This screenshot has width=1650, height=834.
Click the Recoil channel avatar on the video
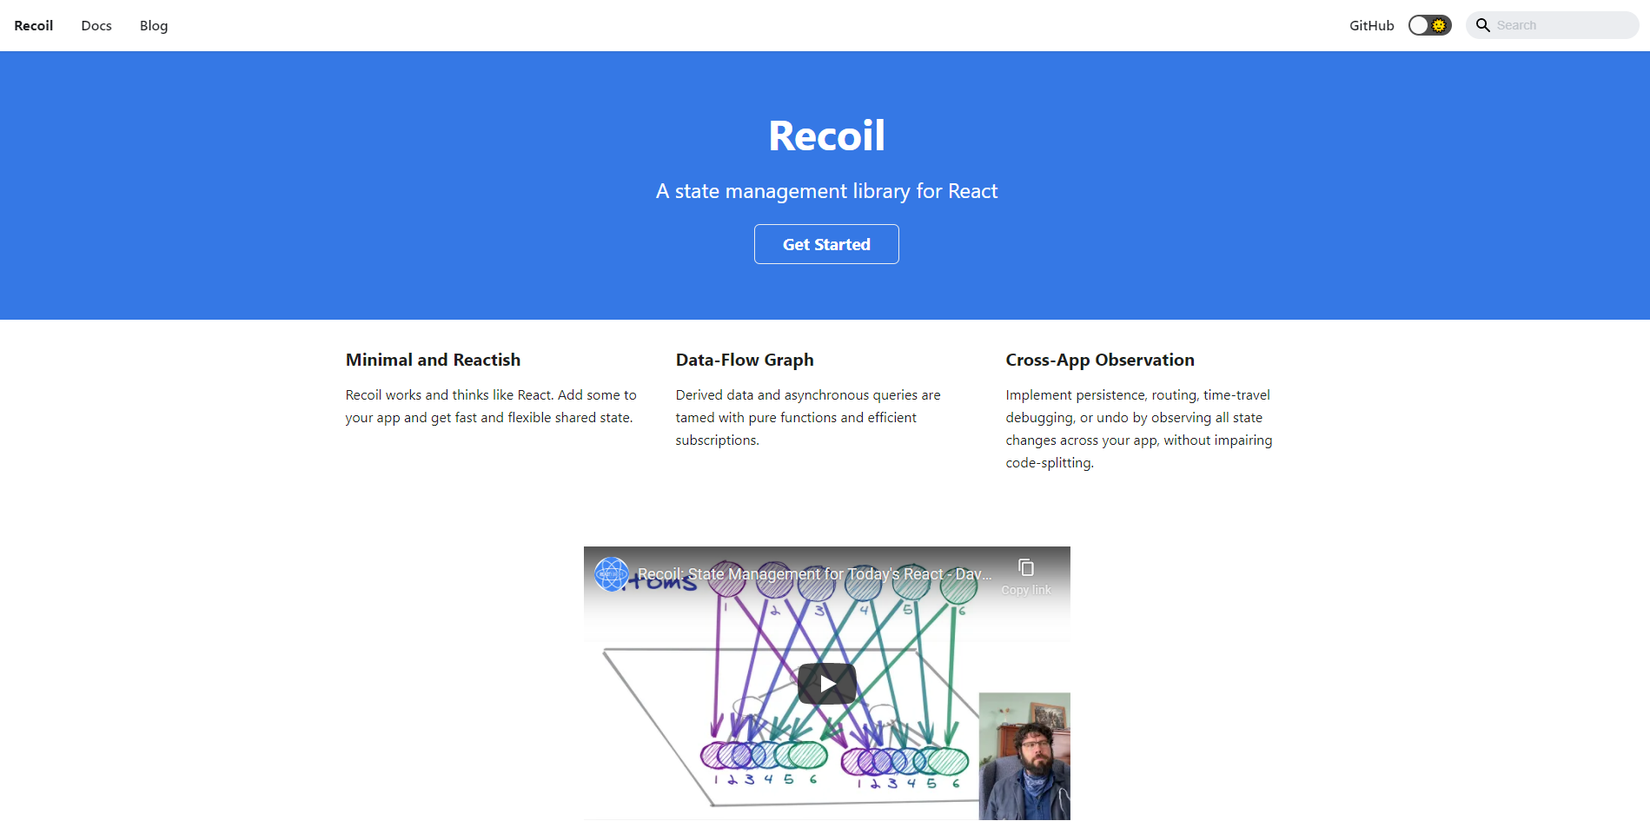611,574
